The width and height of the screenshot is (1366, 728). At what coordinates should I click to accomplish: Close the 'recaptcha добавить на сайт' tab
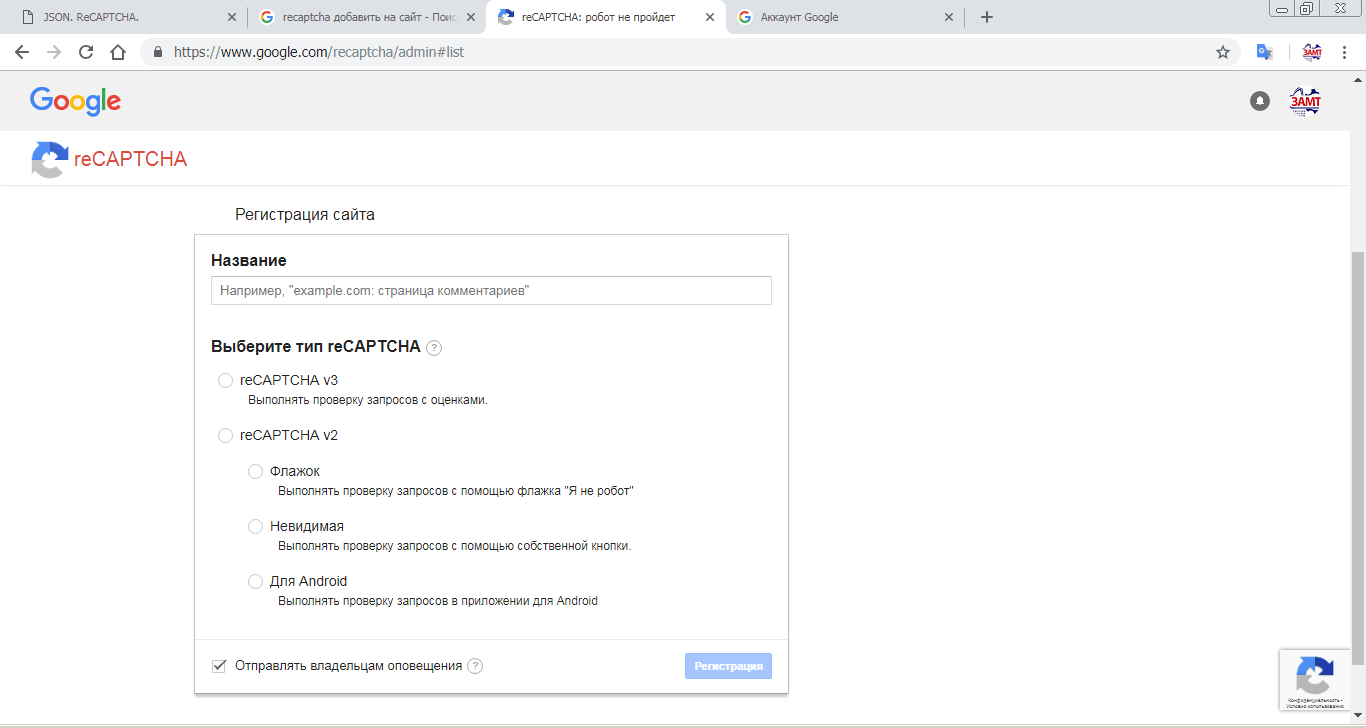click(471, 17)
